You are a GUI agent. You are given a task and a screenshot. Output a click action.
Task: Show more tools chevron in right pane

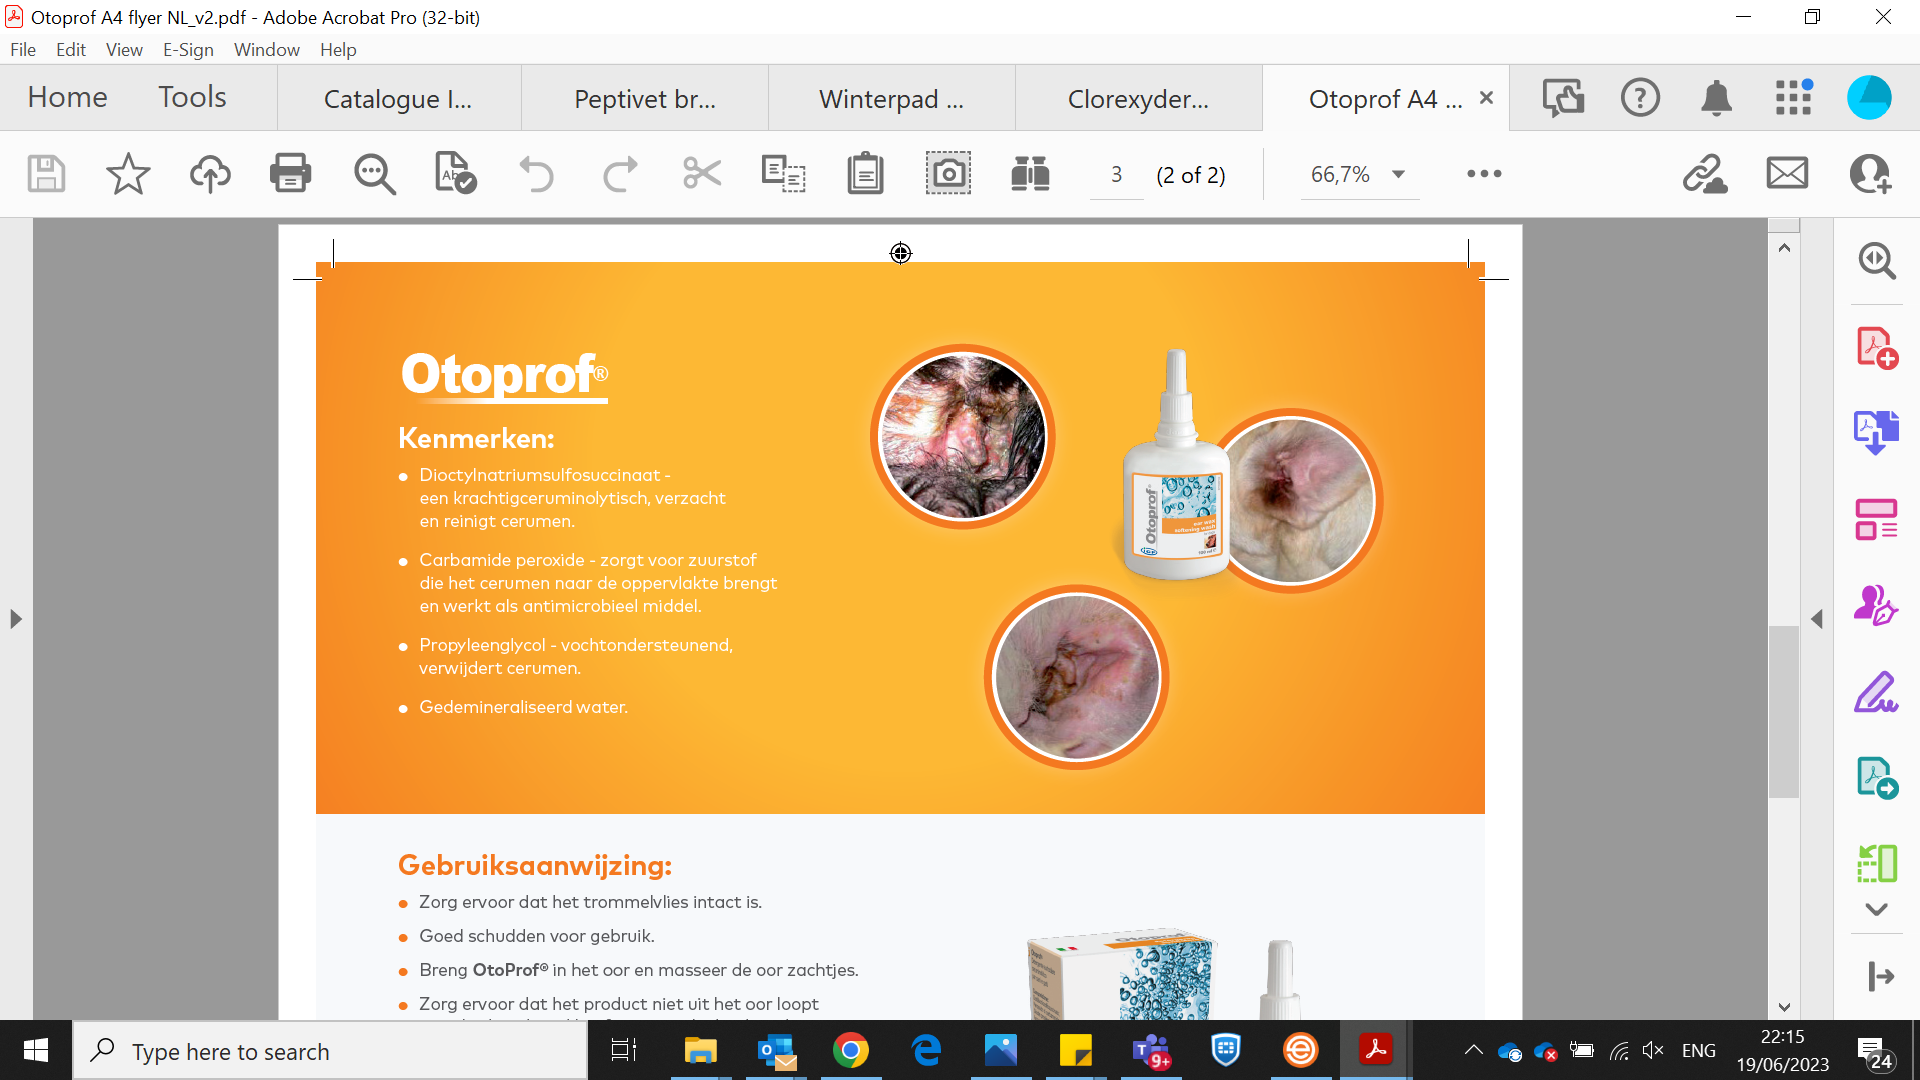click(x=1876, y=910)
